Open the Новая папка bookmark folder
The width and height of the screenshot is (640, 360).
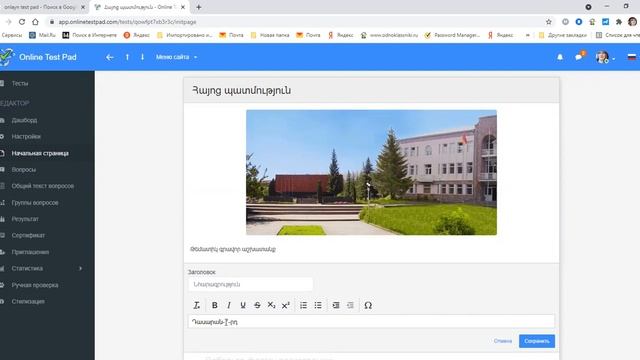point(270,35)
